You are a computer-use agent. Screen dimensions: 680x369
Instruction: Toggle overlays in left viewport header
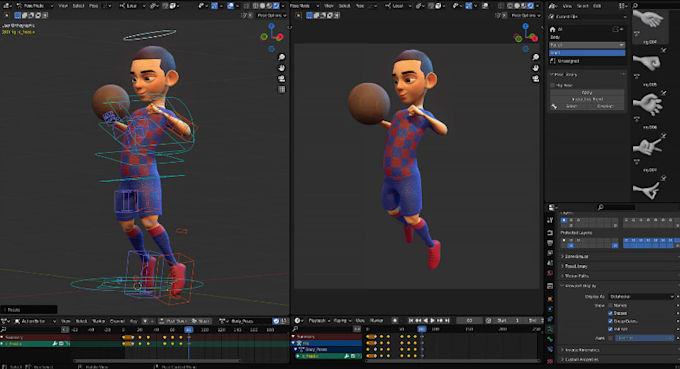230,6
